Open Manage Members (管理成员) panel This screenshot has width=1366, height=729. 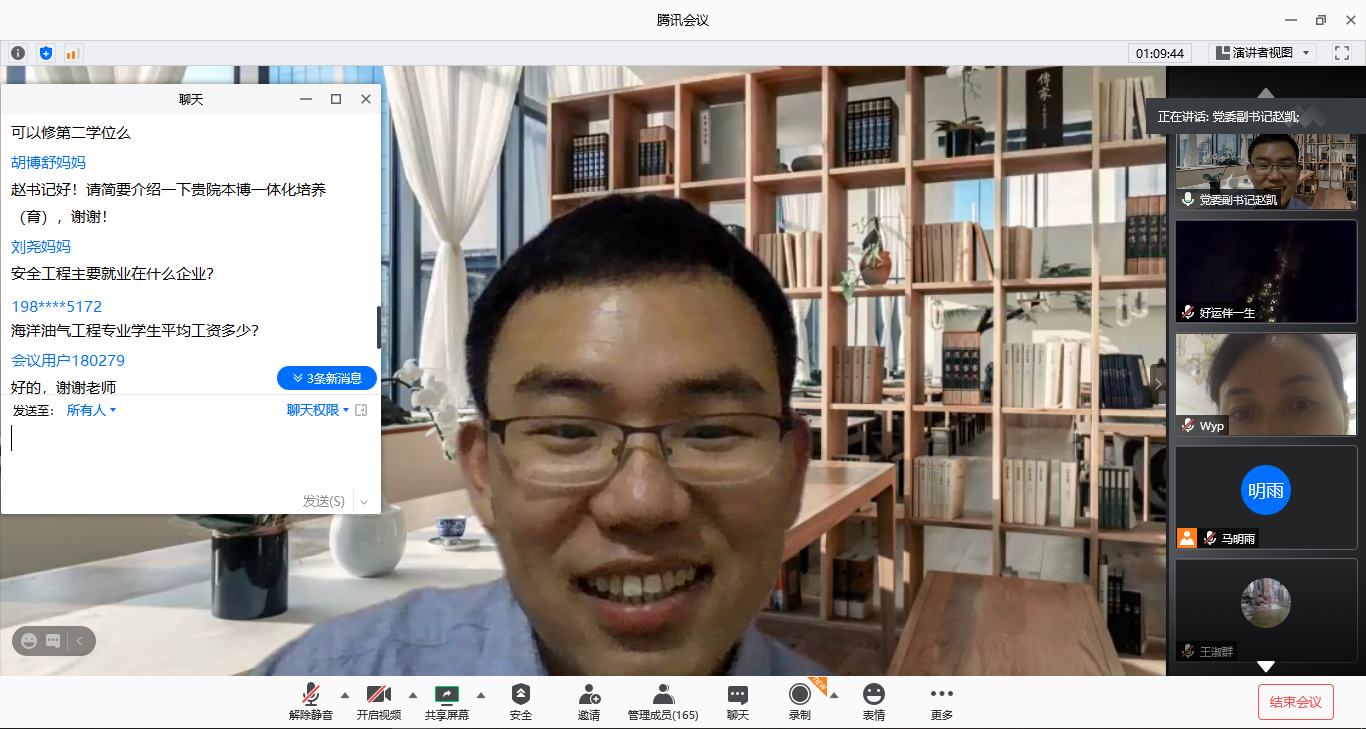(x=662, y=701)
